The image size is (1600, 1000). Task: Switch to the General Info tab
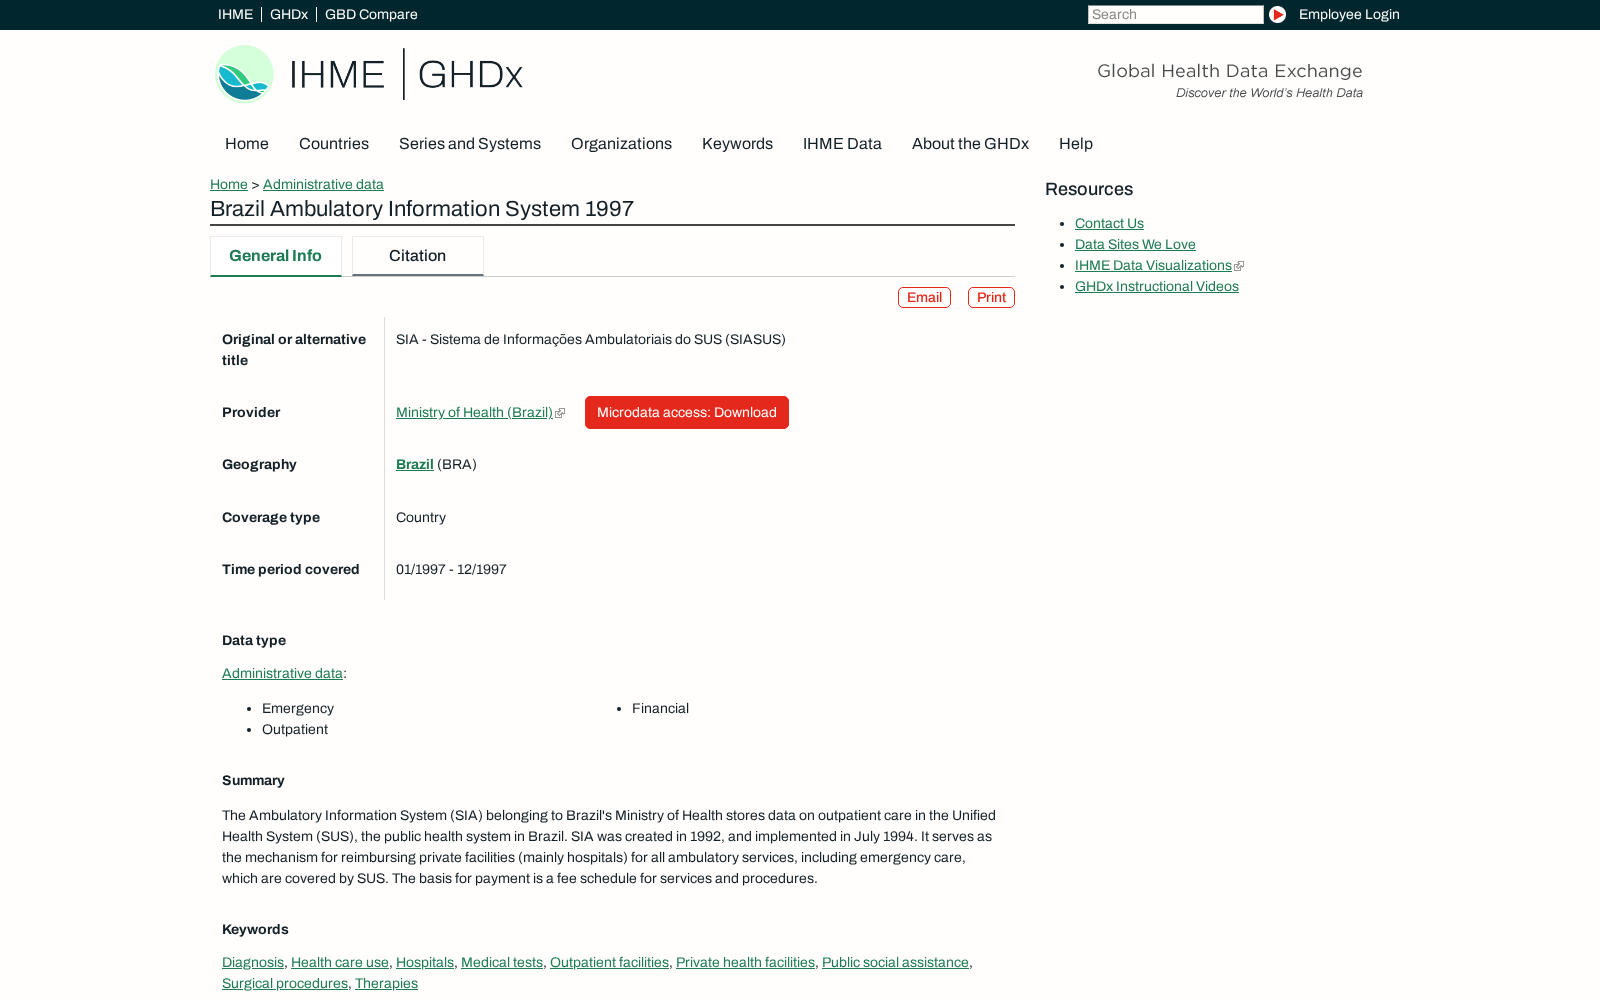click(x=276, y=256)
